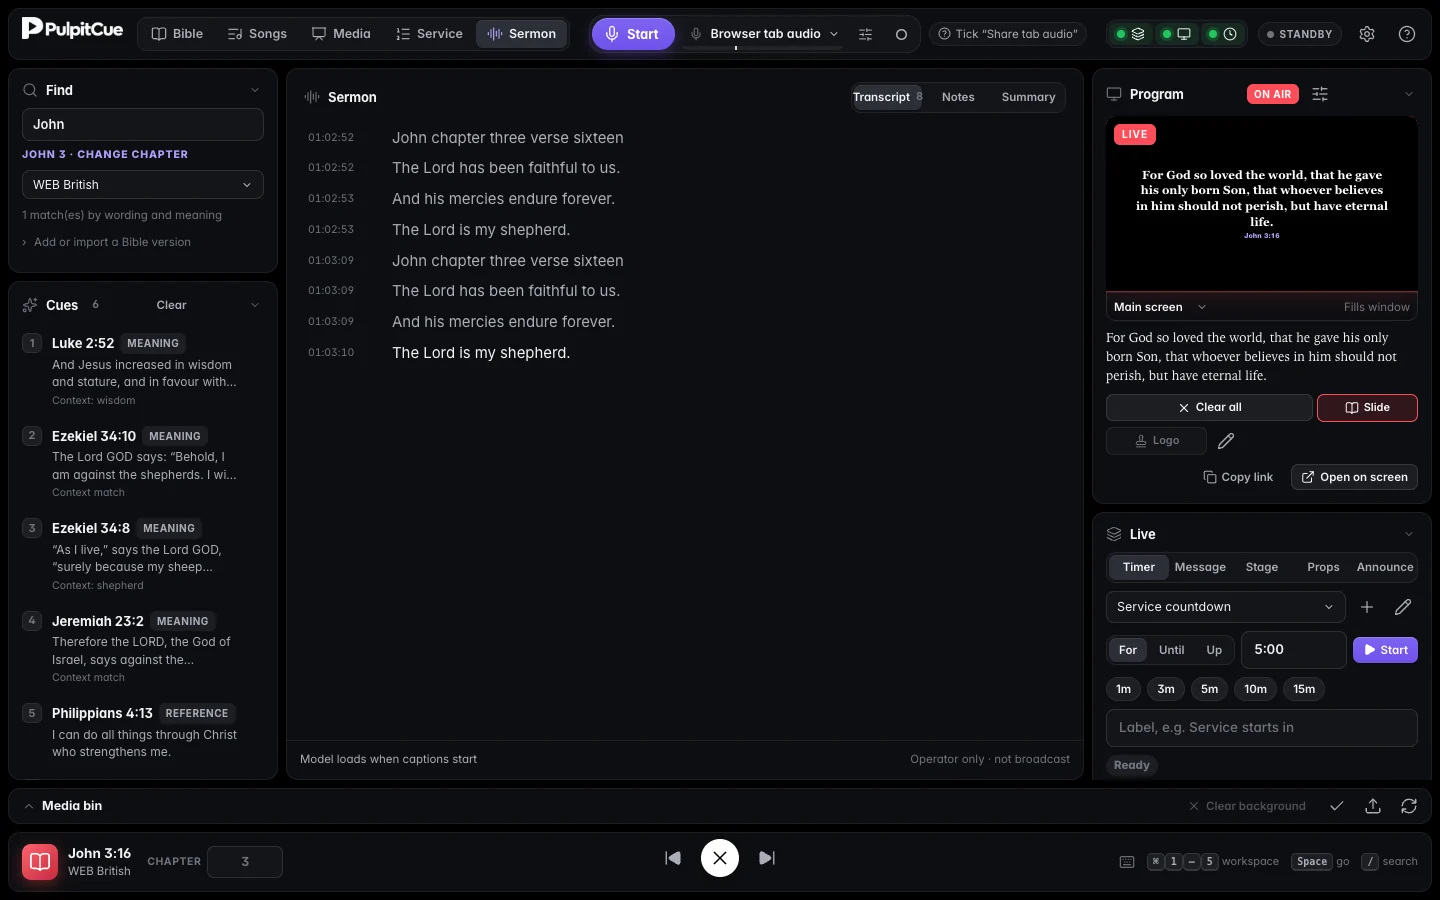The width and height of the screenshot is (1440, 900).
Task: Click the live slide preview thumbnail
Action: click(x=1262, y=204)
